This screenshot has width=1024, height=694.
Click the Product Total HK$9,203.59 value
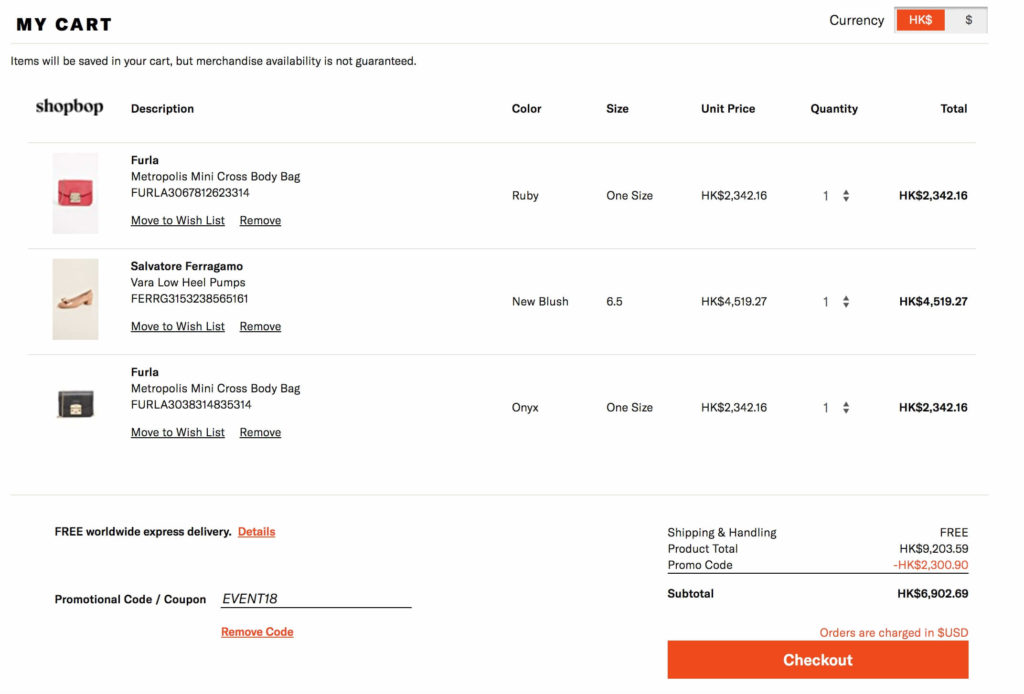coord(934,548)
